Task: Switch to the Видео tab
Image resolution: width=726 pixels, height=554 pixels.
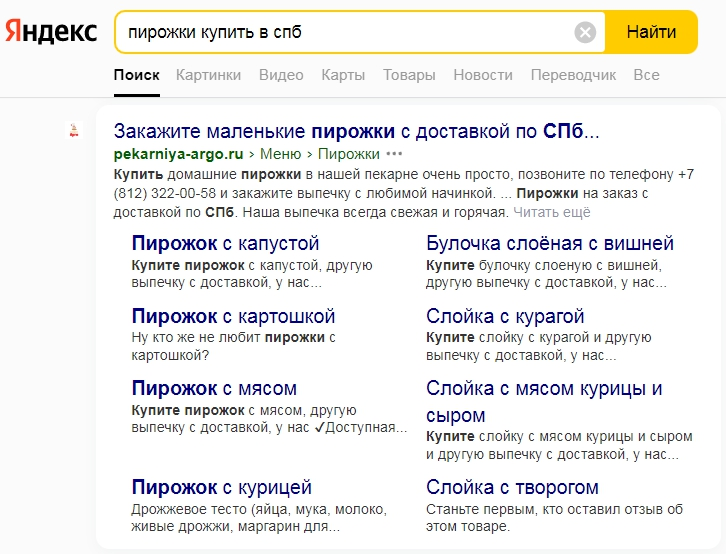Action: point(281,75)
